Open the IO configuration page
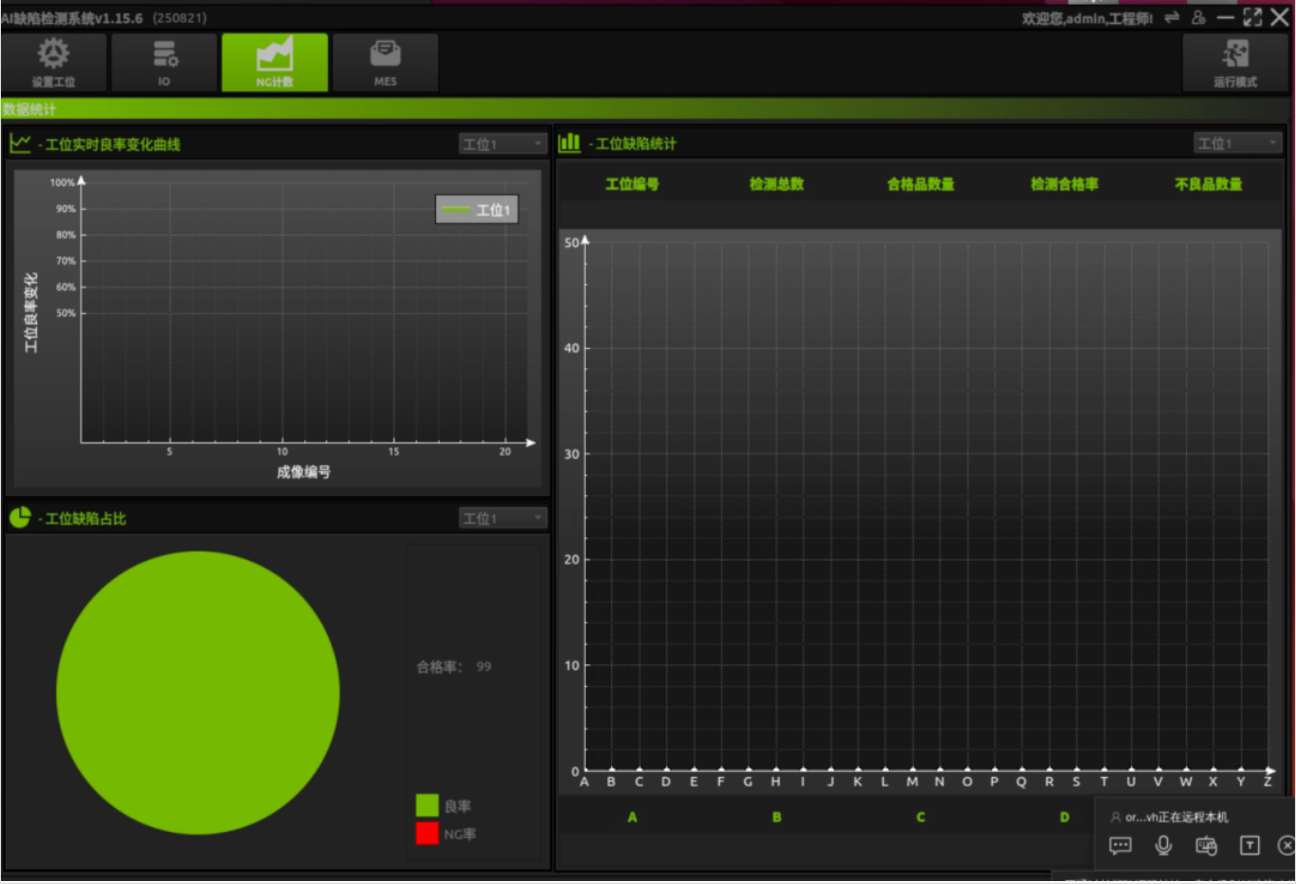This screenshot has height=884, width=1296. tap(164, 63)
